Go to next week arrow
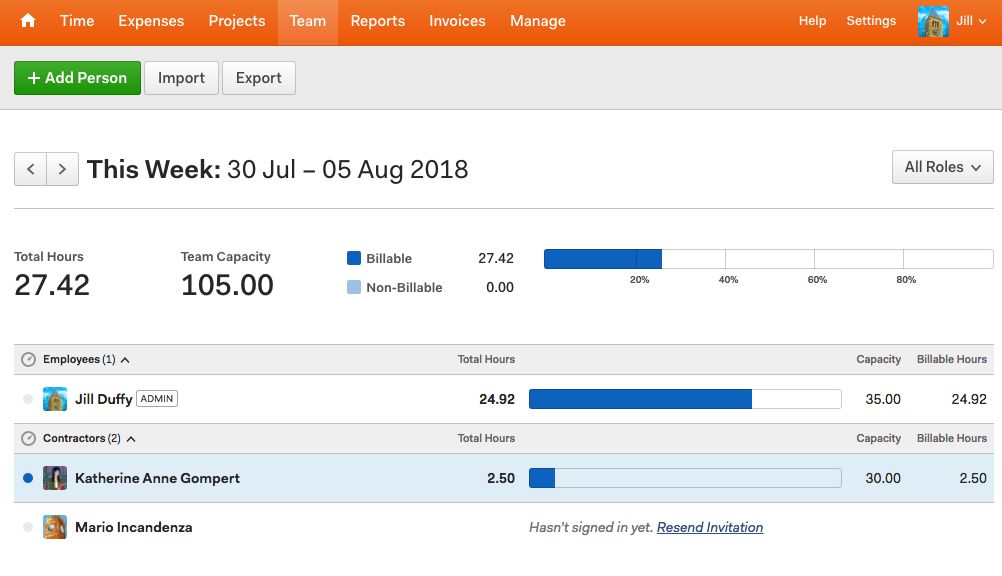The height and width of the screenshot is (576, 1002). click(x=62, y=169)
